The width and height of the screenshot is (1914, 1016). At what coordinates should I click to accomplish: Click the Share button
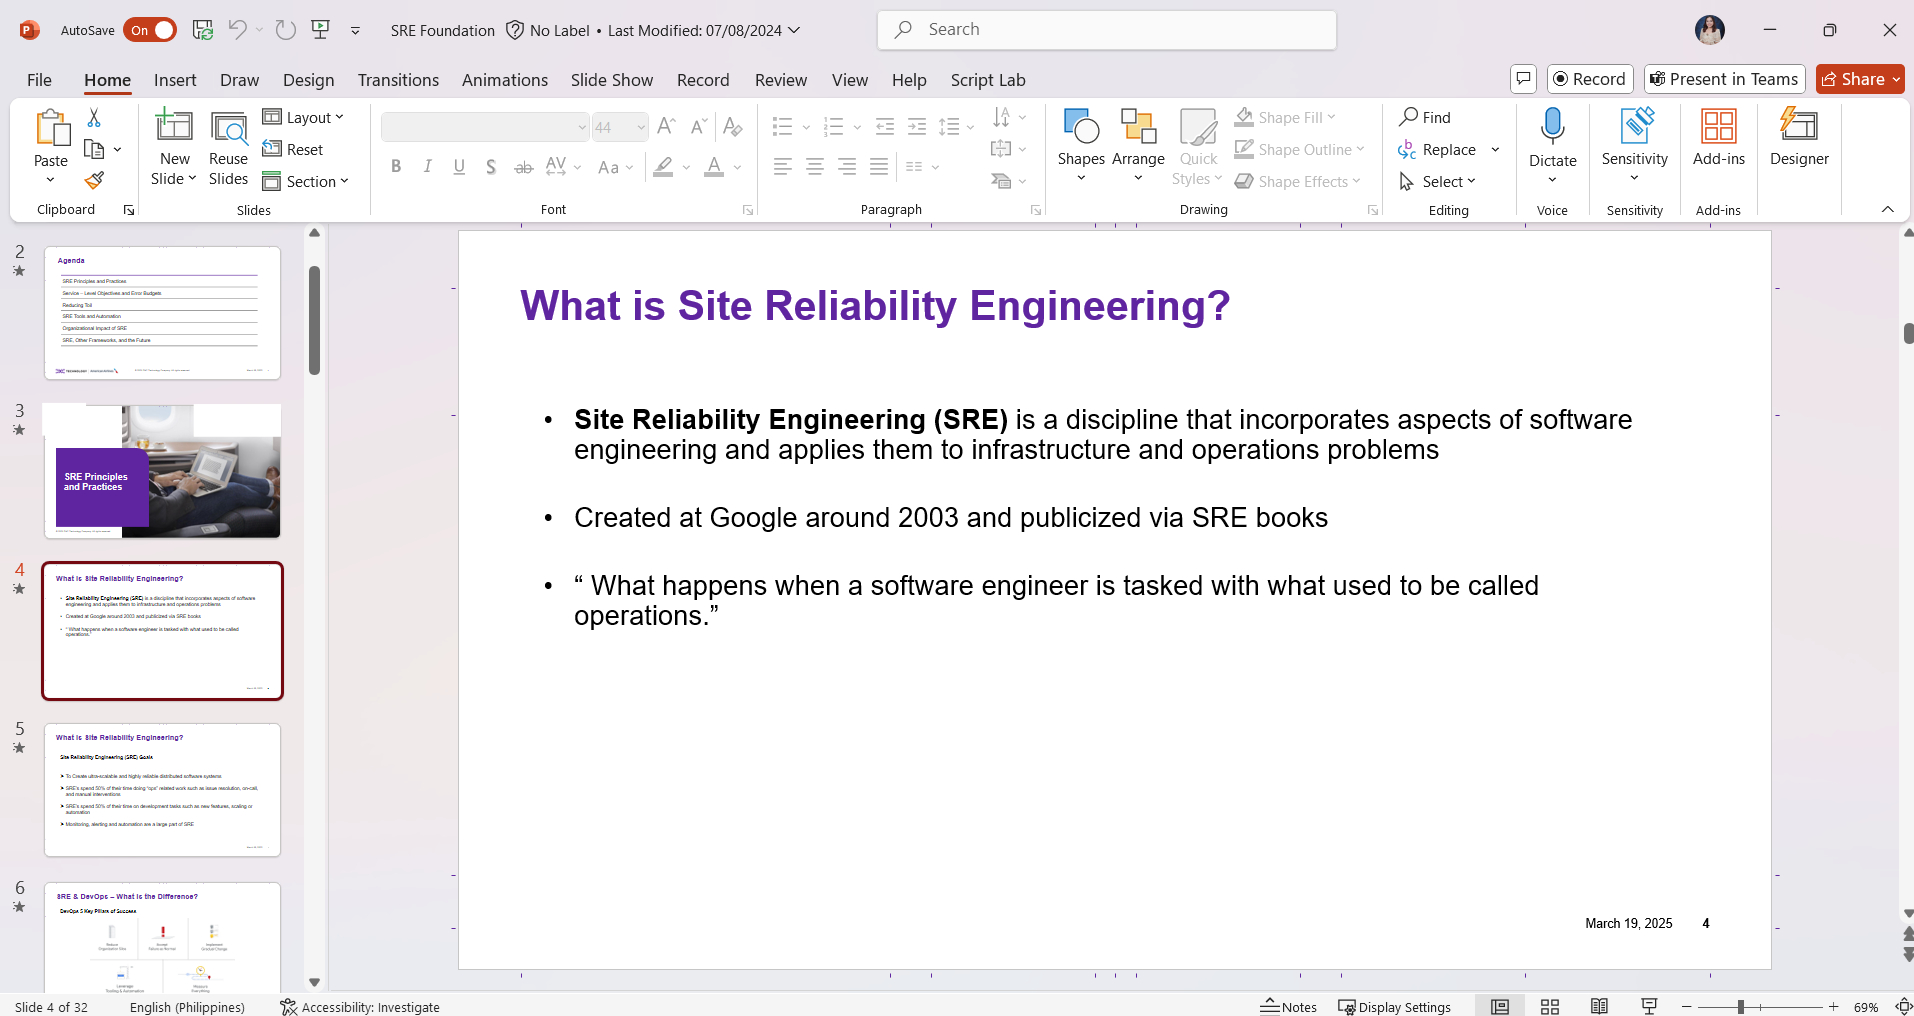pos(1859,79)
